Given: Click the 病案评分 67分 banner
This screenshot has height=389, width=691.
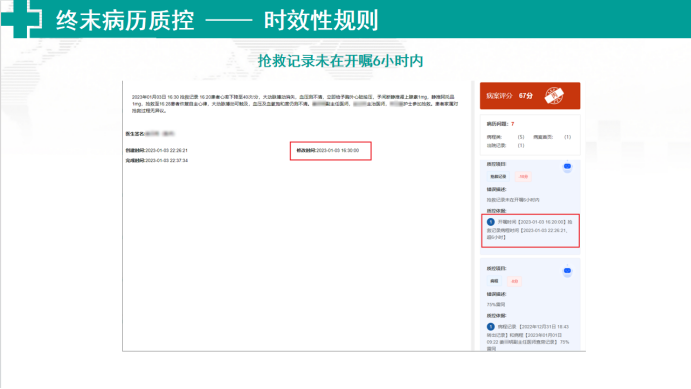Looking at the screenshot, I should (x=530, y=96).
